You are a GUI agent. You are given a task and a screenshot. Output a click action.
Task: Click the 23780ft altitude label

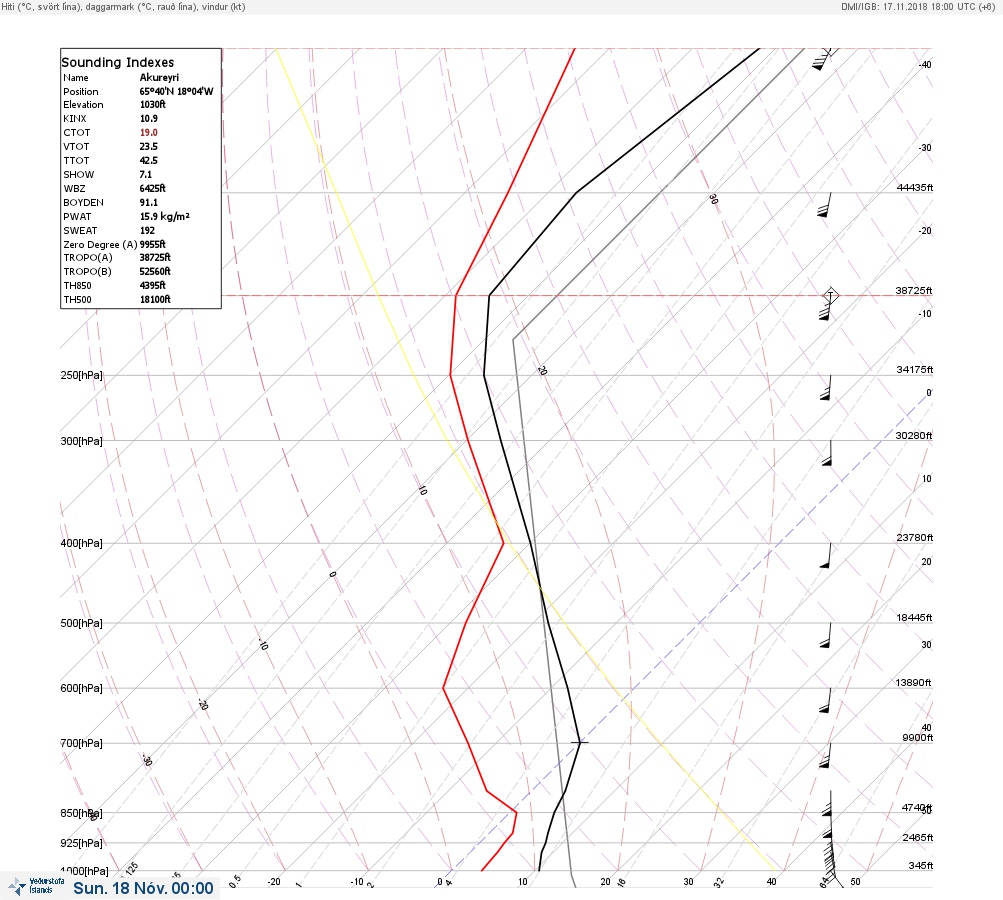pyautogui.click(x=915, y=537)
